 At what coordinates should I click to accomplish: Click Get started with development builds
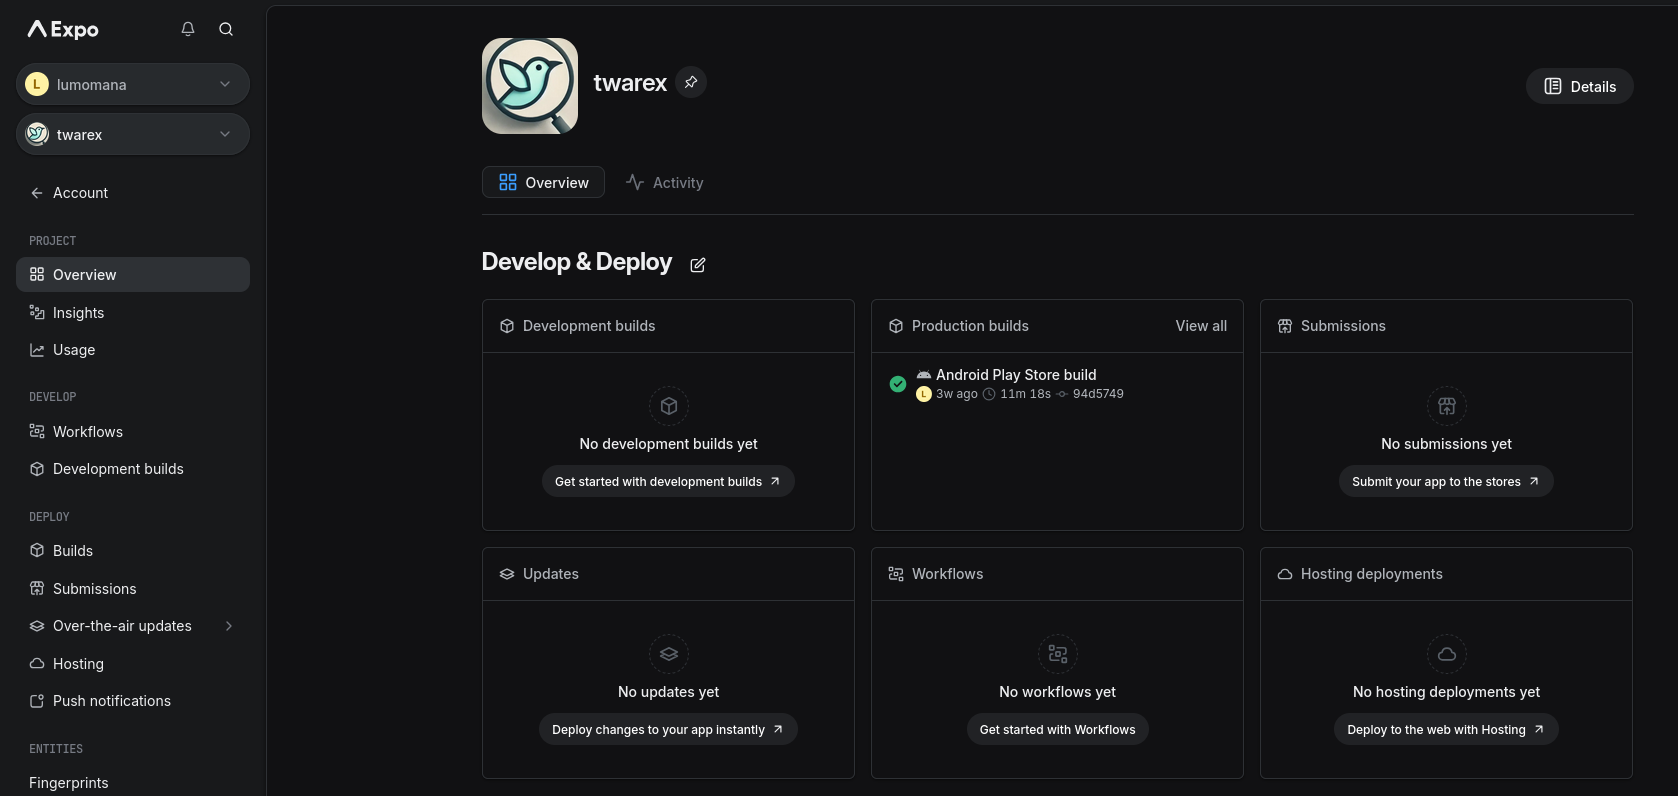click(x=668, y=481)
